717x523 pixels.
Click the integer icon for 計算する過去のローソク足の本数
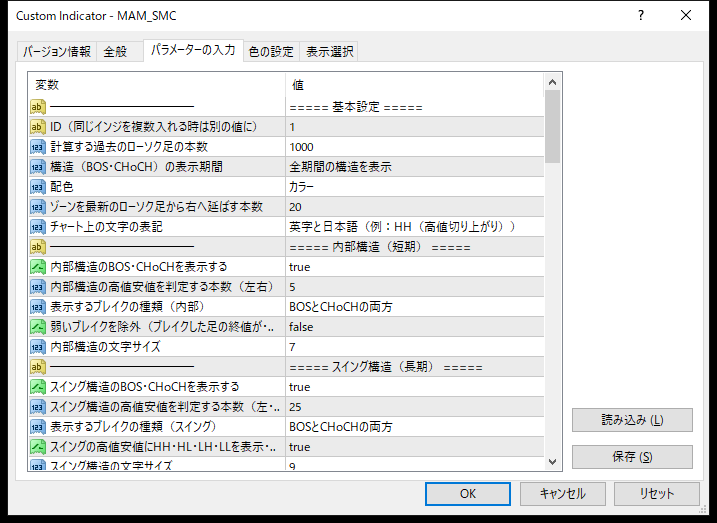[x=38, y=147]
